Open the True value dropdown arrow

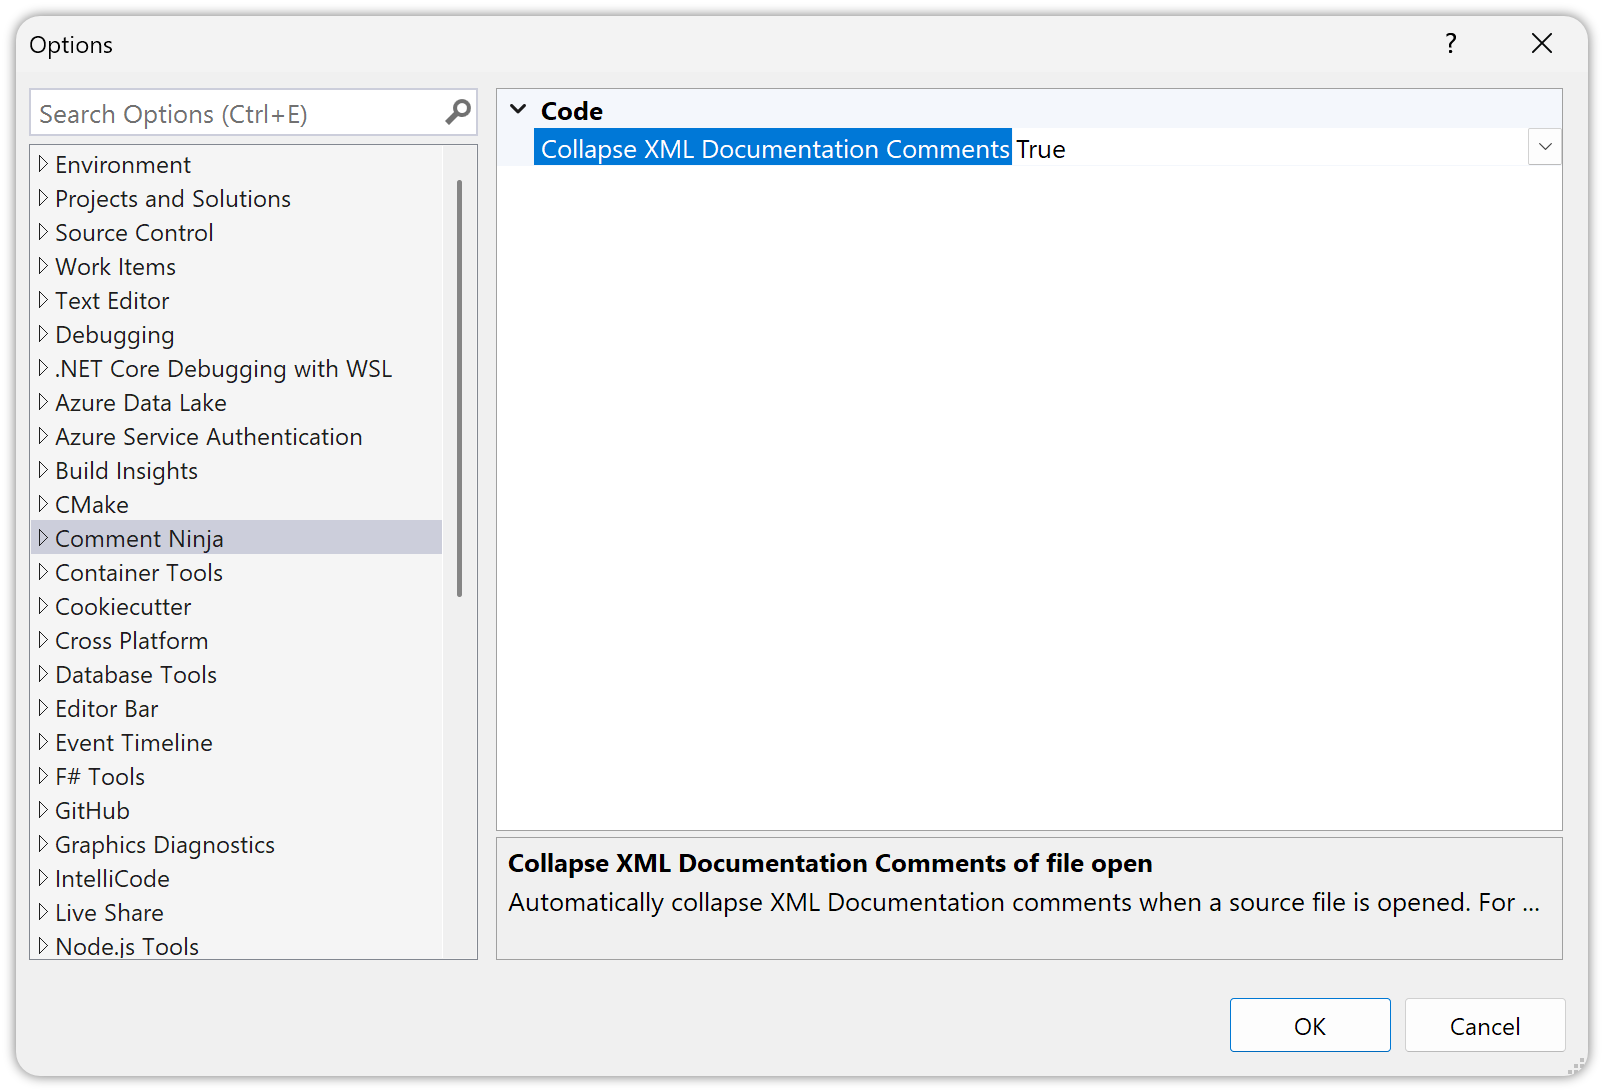tap(1545, 147)
